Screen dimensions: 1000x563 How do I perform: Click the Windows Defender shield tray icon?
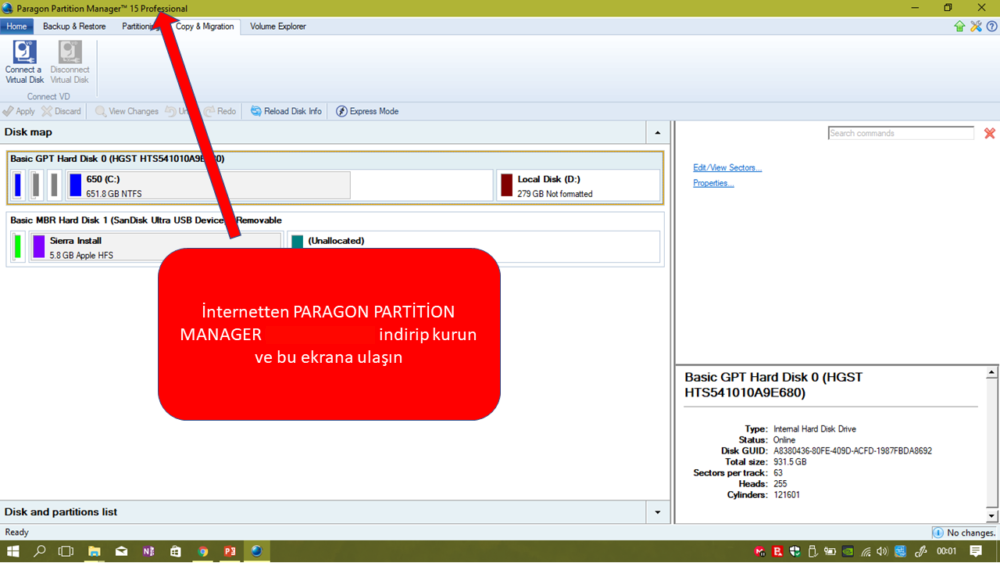[795, 552]
